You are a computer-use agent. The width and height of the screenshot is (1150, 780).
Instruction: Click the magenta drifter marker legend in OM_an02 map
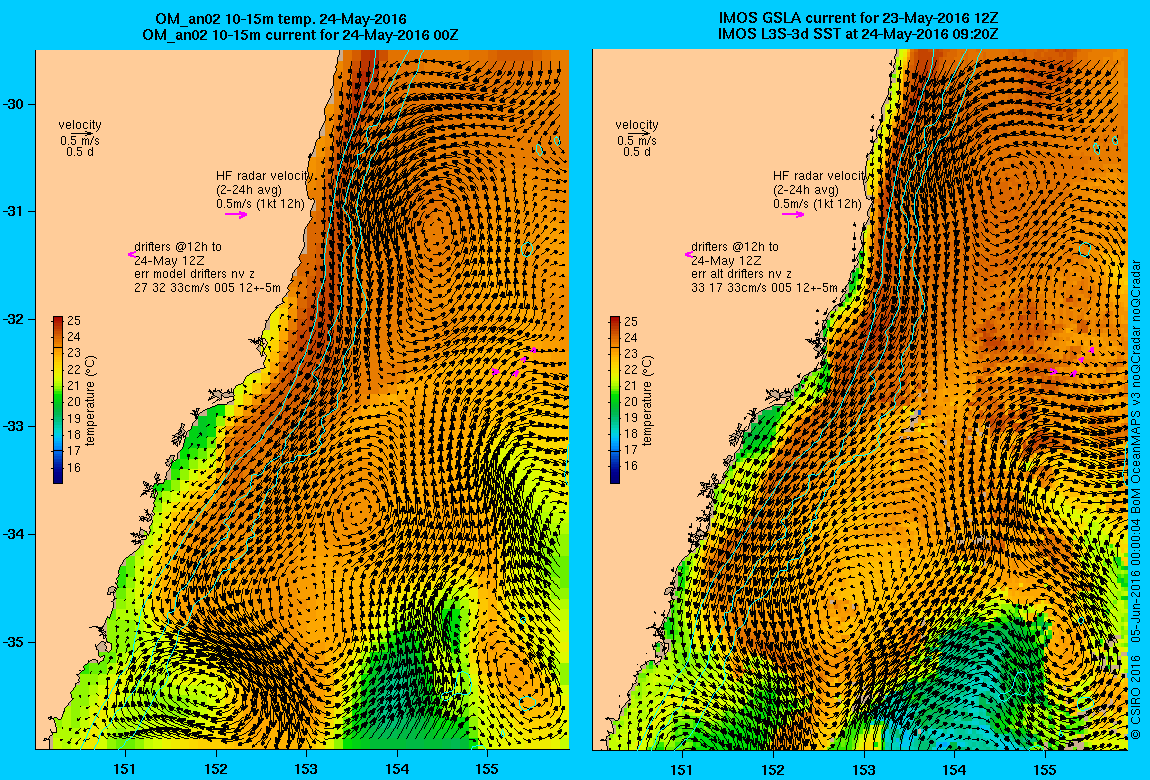[131, 254]
